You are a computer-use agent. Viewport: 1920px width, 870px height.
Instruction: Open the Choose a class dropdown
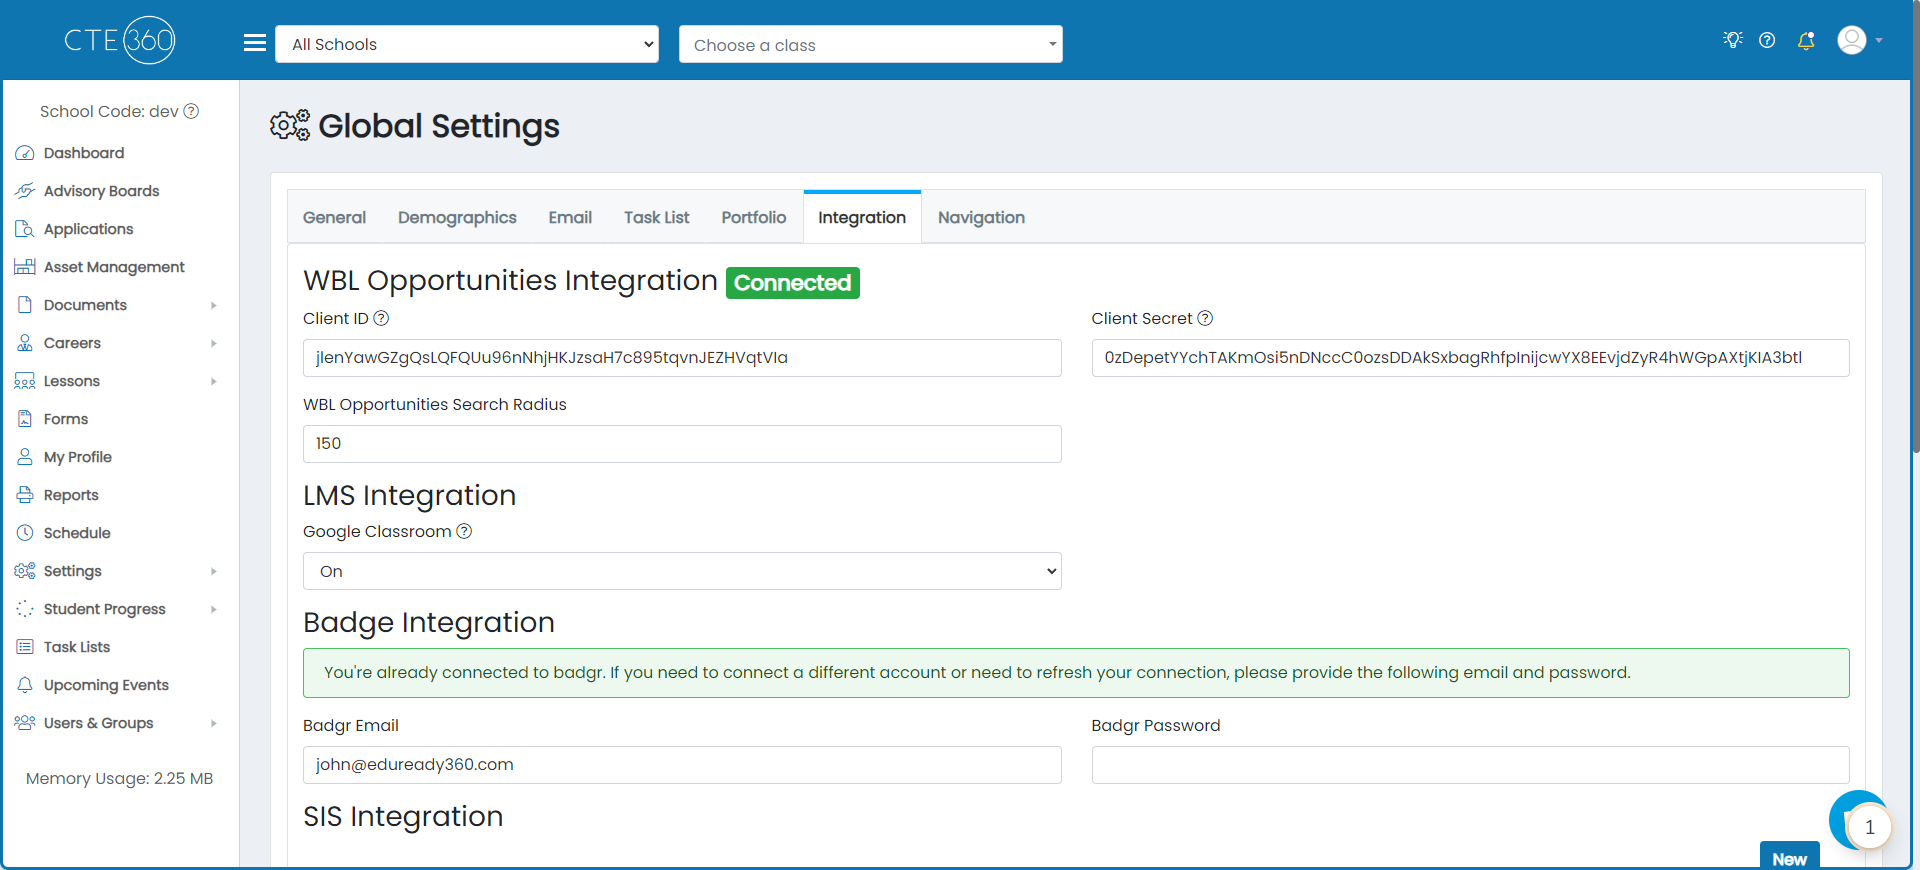871,44
